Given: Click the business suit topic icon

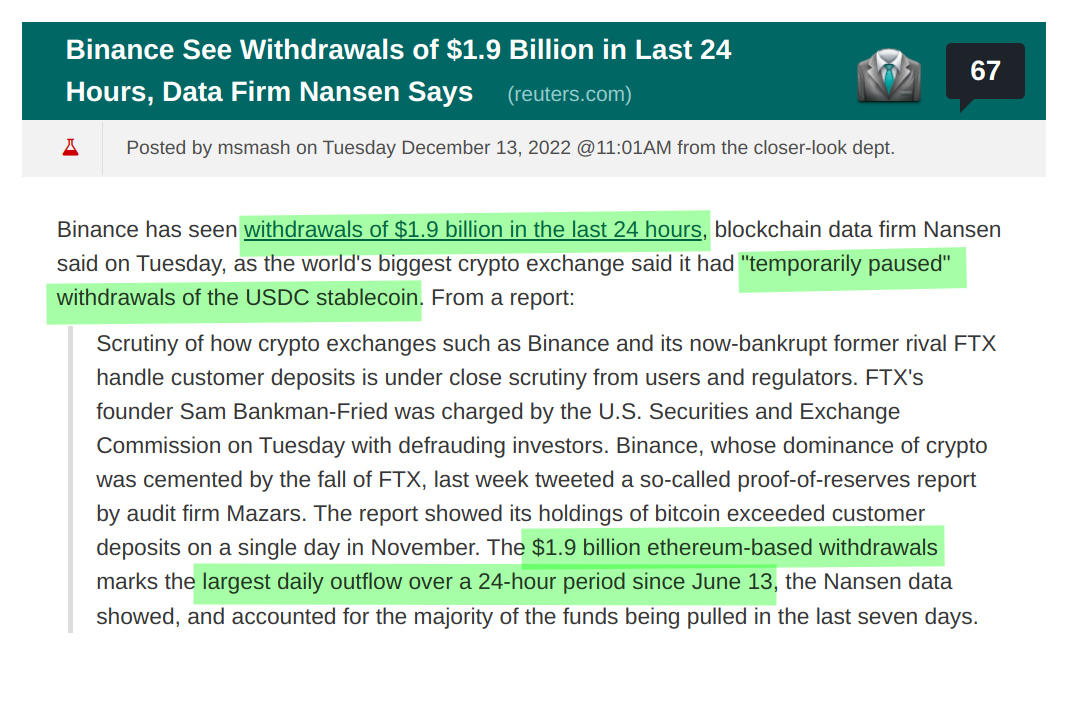Looking at the screenshot, I should (888, 74).
